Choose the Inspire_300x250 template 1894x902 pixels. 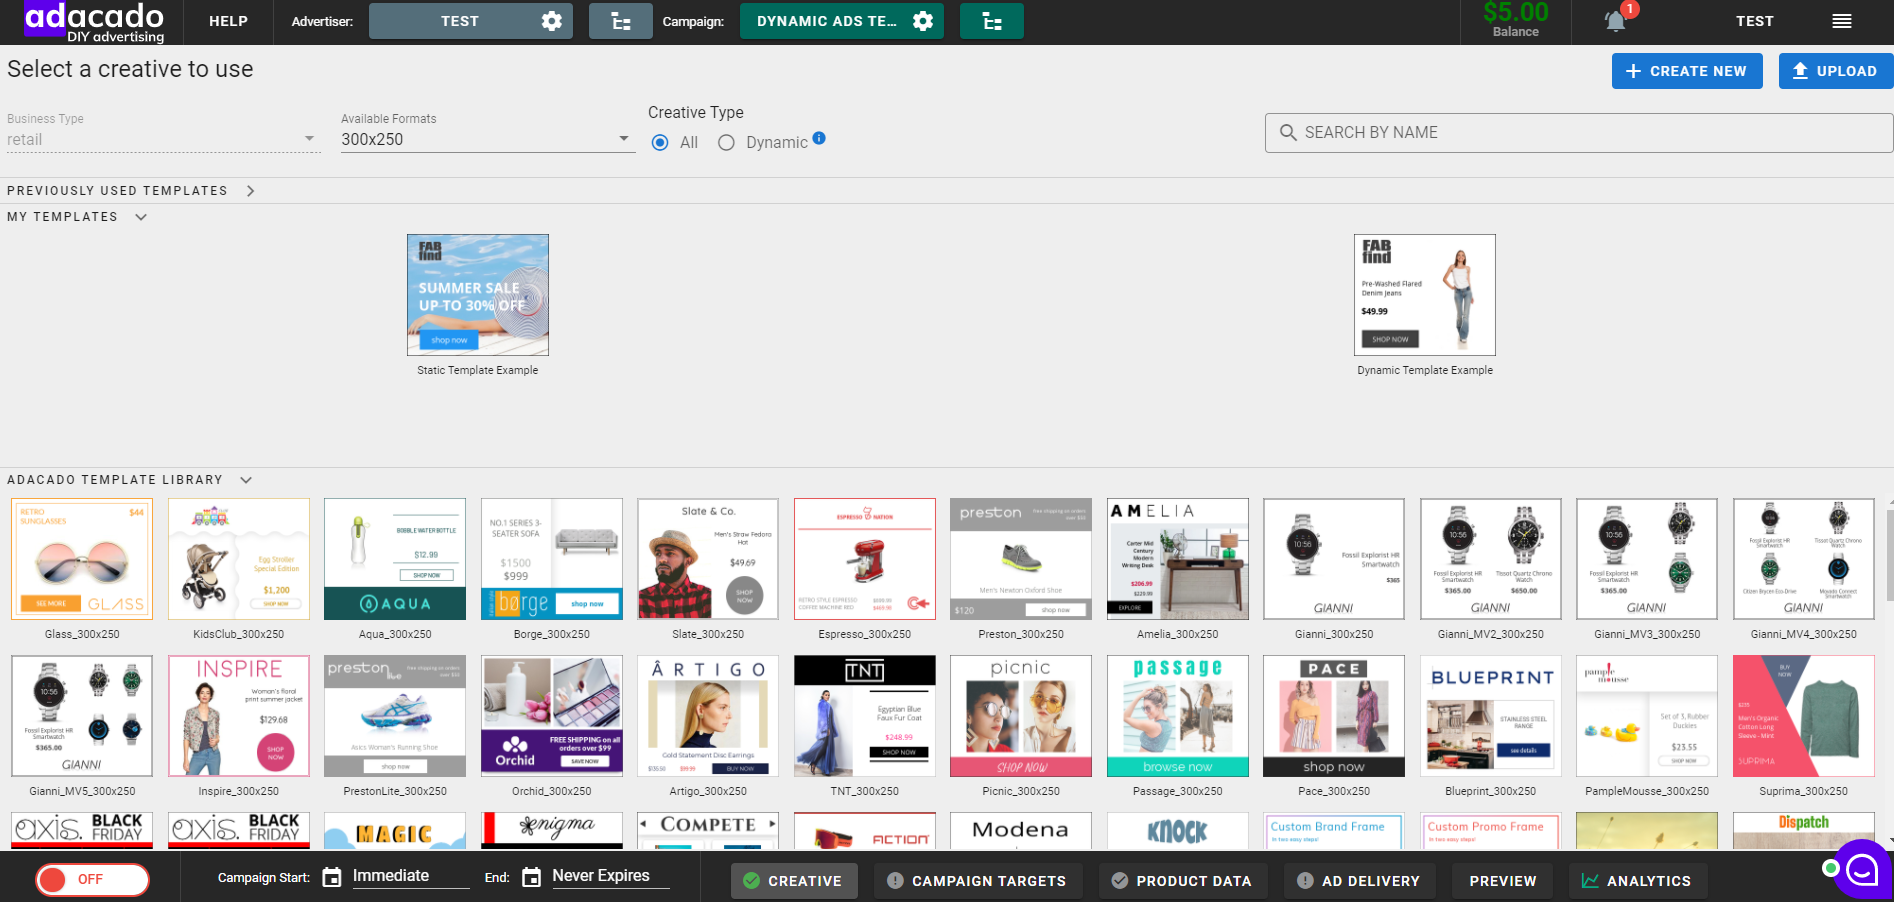[239, 716]
